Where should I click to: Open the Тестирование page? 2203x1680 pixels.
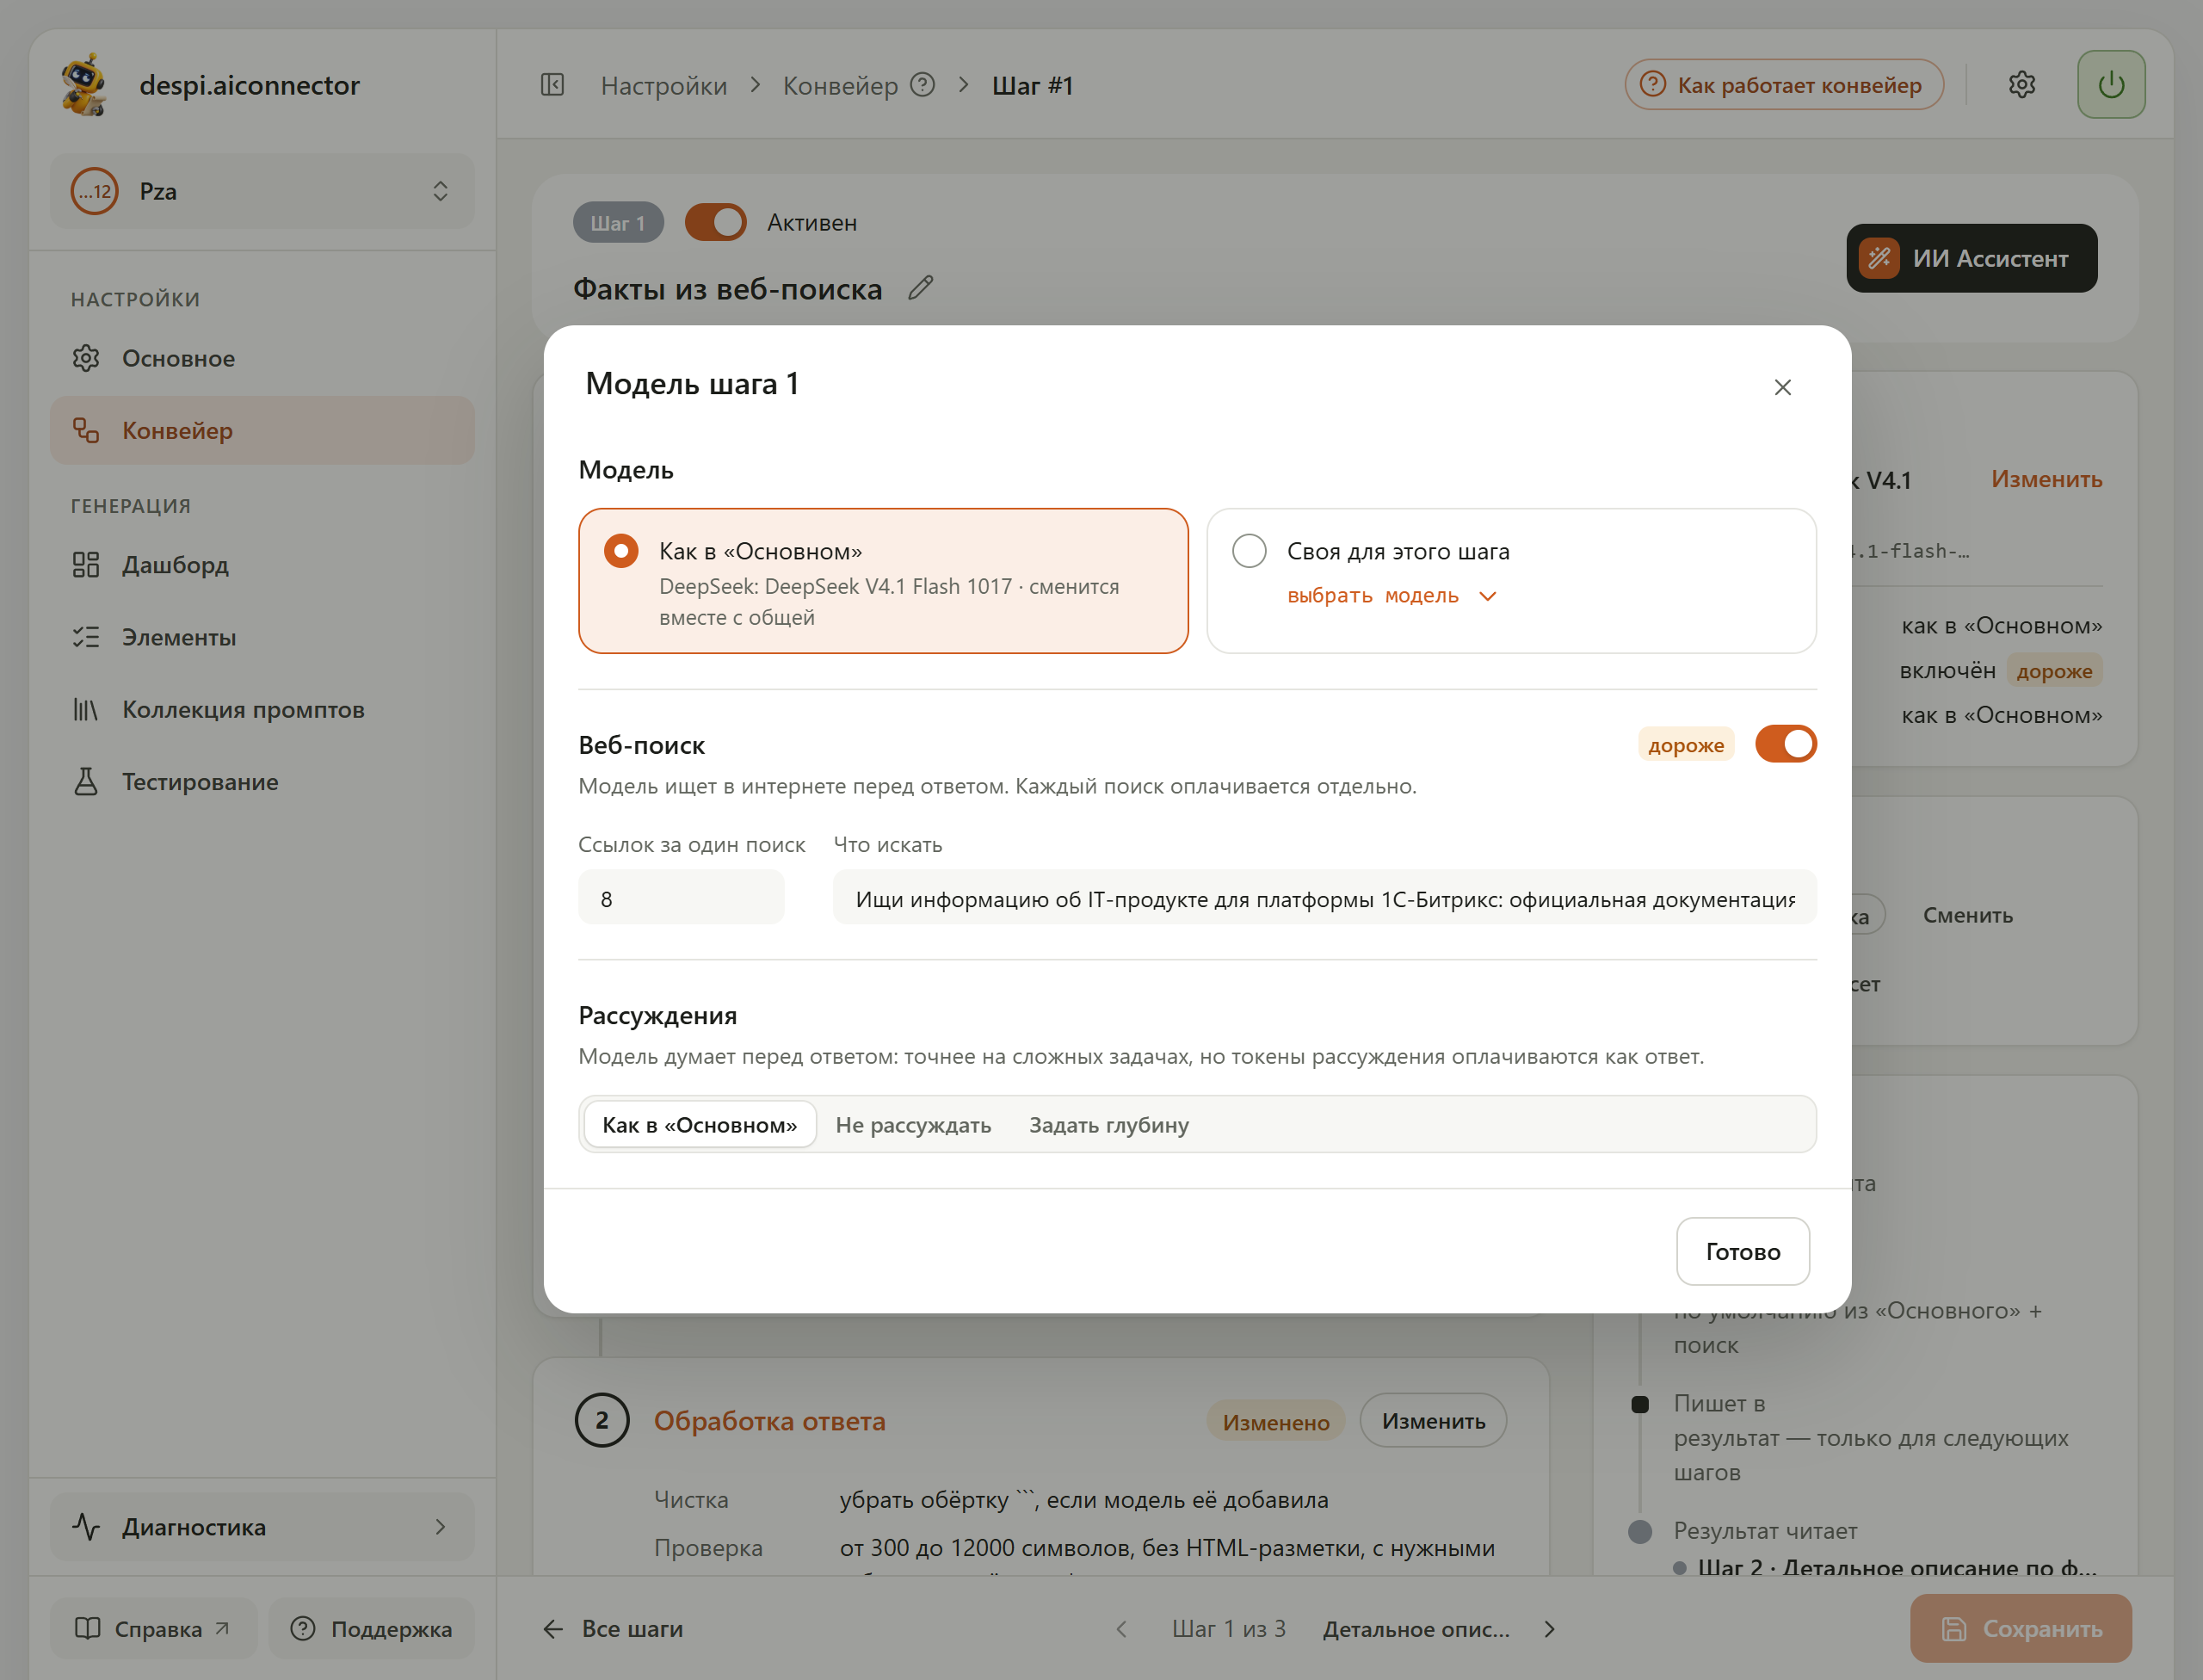pos(262,782)
